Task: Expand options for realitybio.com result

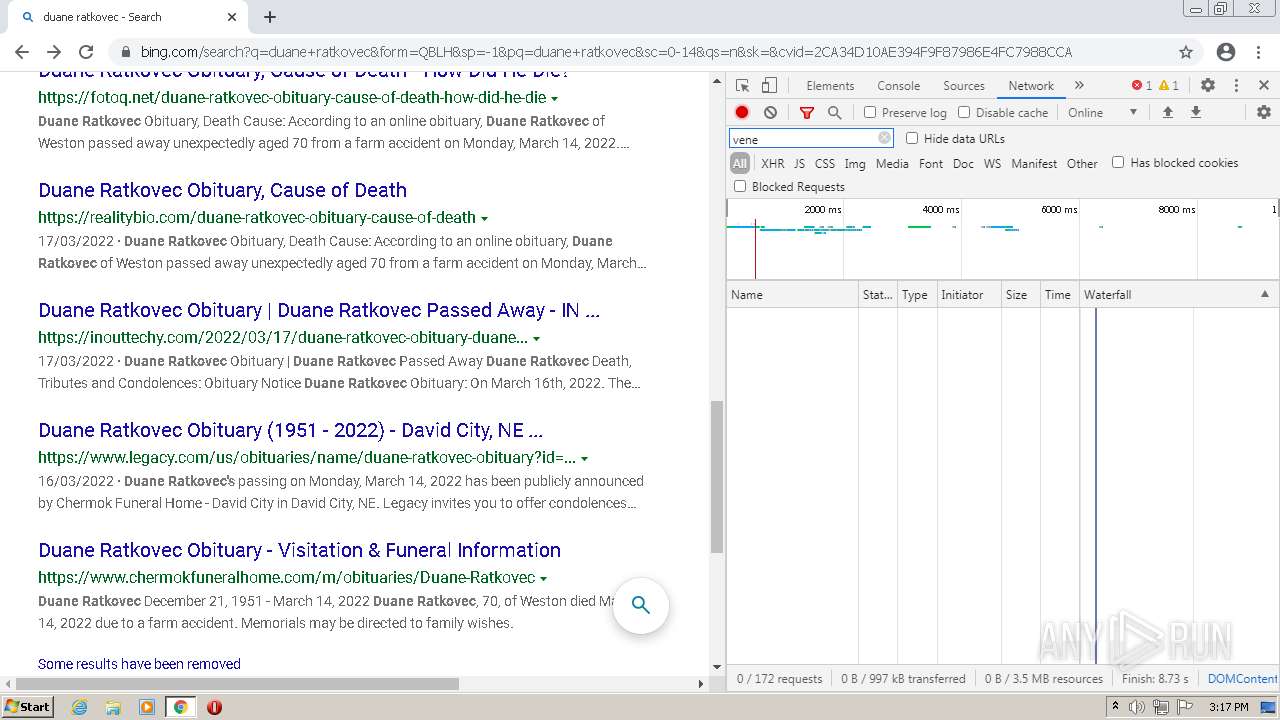Action: tap(485, 218)
